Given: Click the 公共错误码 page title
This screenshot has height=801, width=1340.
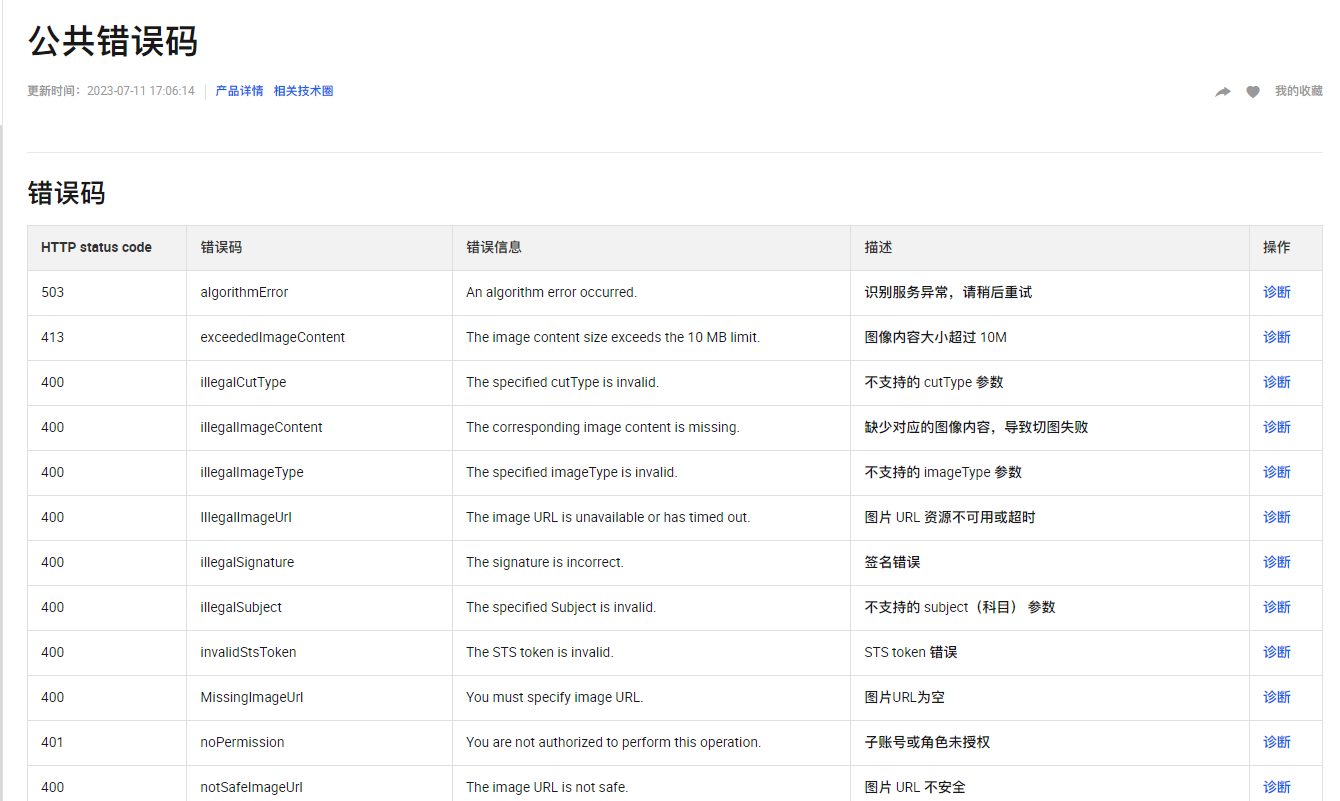Looking at the screenshot, I should pos(113,42).
